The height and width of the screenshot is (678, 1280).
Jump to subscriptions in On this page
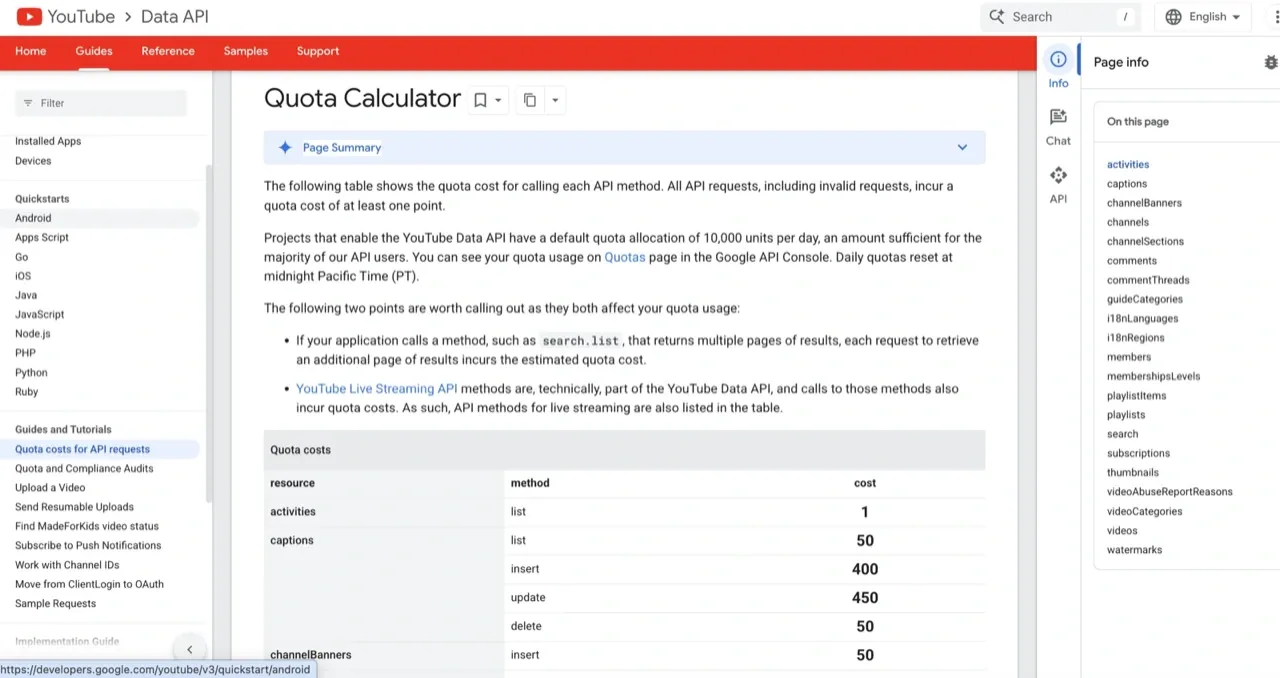click(x=1138, y=453)
